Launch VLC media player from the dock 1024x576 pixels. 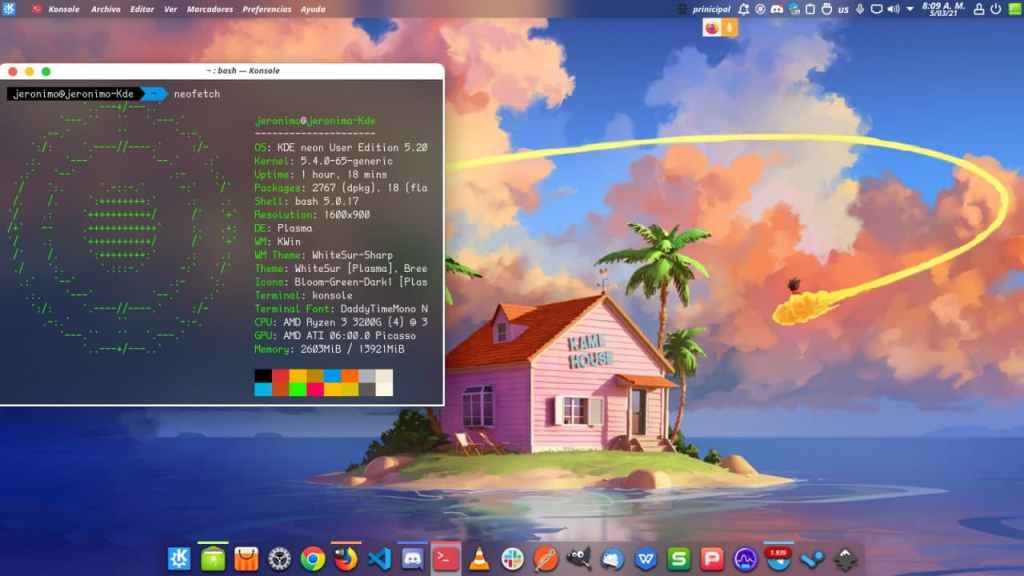coord(479,559)
